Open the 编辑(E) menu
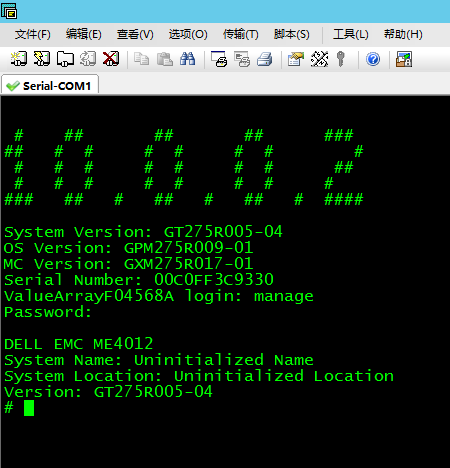 [83, 34]
